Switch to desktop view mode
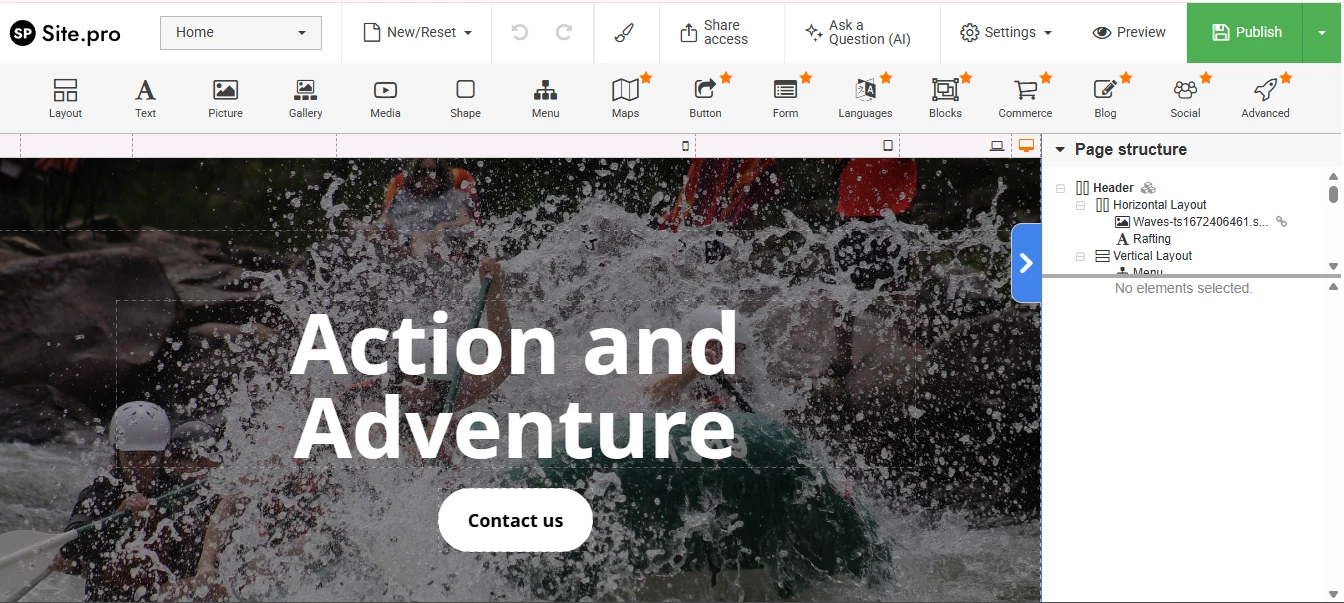This screenshot has height=603, width=1344. pyautogui.click(x=1025, y=146)
